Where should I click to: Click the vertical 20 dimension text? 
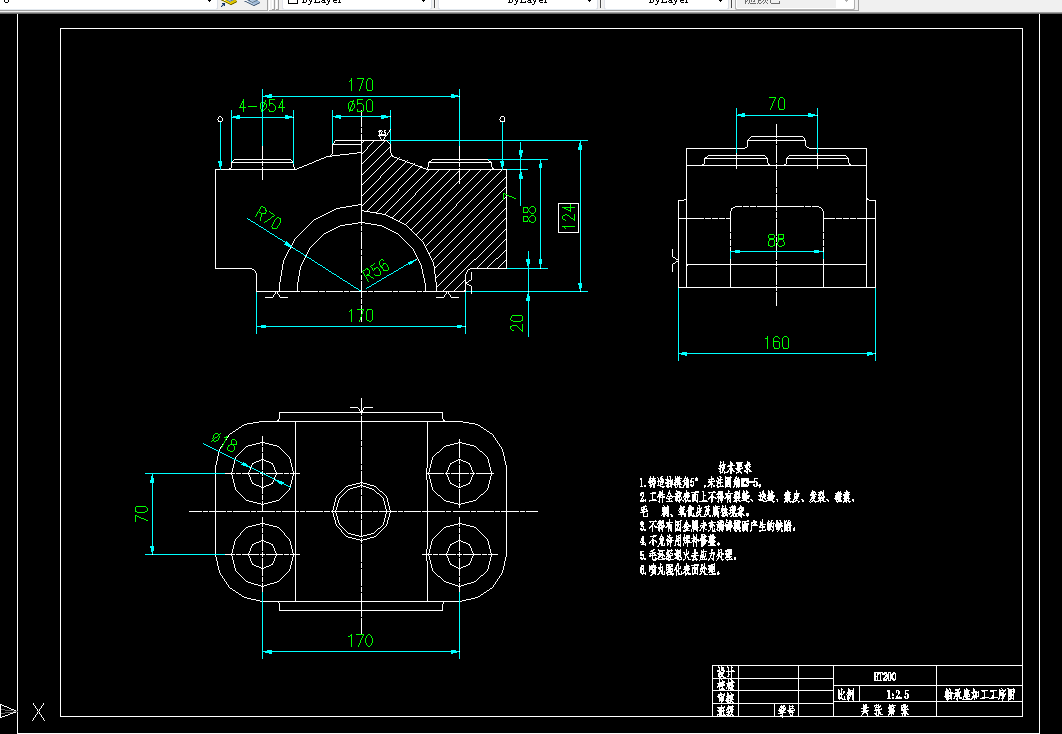(517, 323)
